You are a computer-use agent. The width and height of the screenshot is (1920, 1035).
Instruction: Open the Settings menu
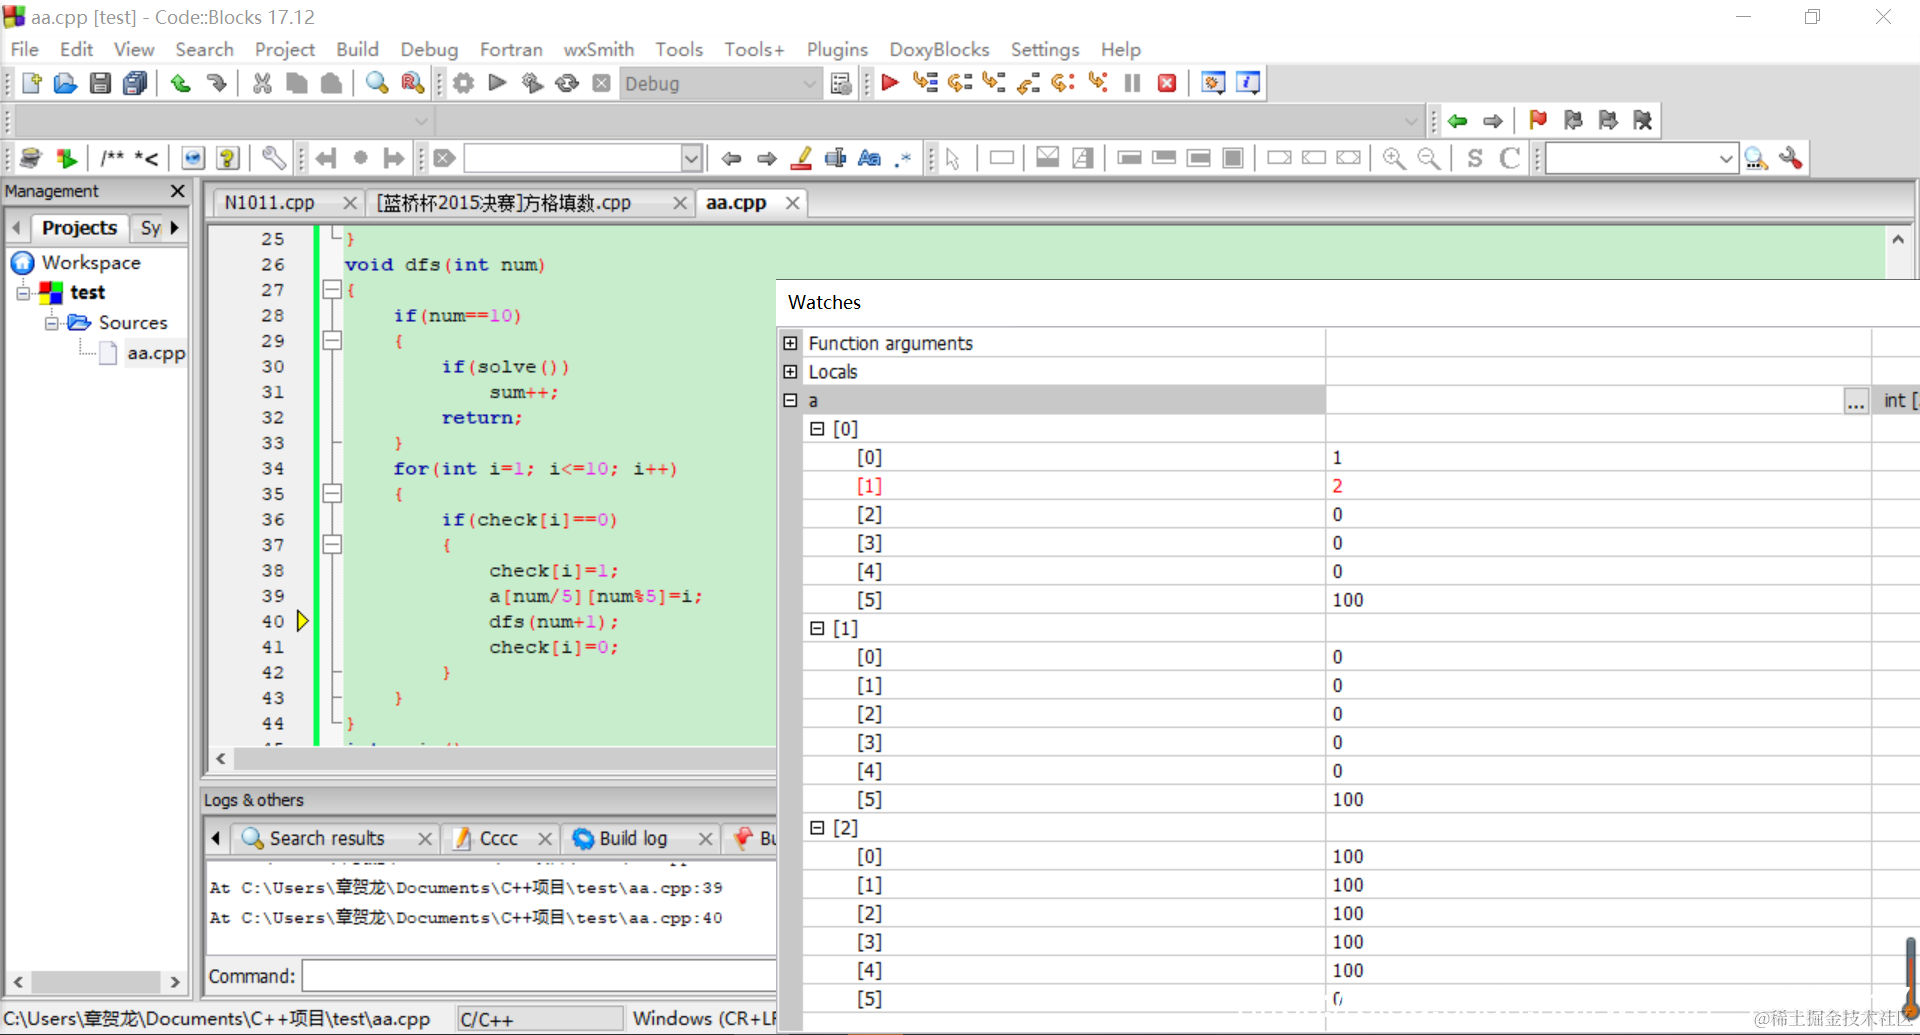point(1045,49)
